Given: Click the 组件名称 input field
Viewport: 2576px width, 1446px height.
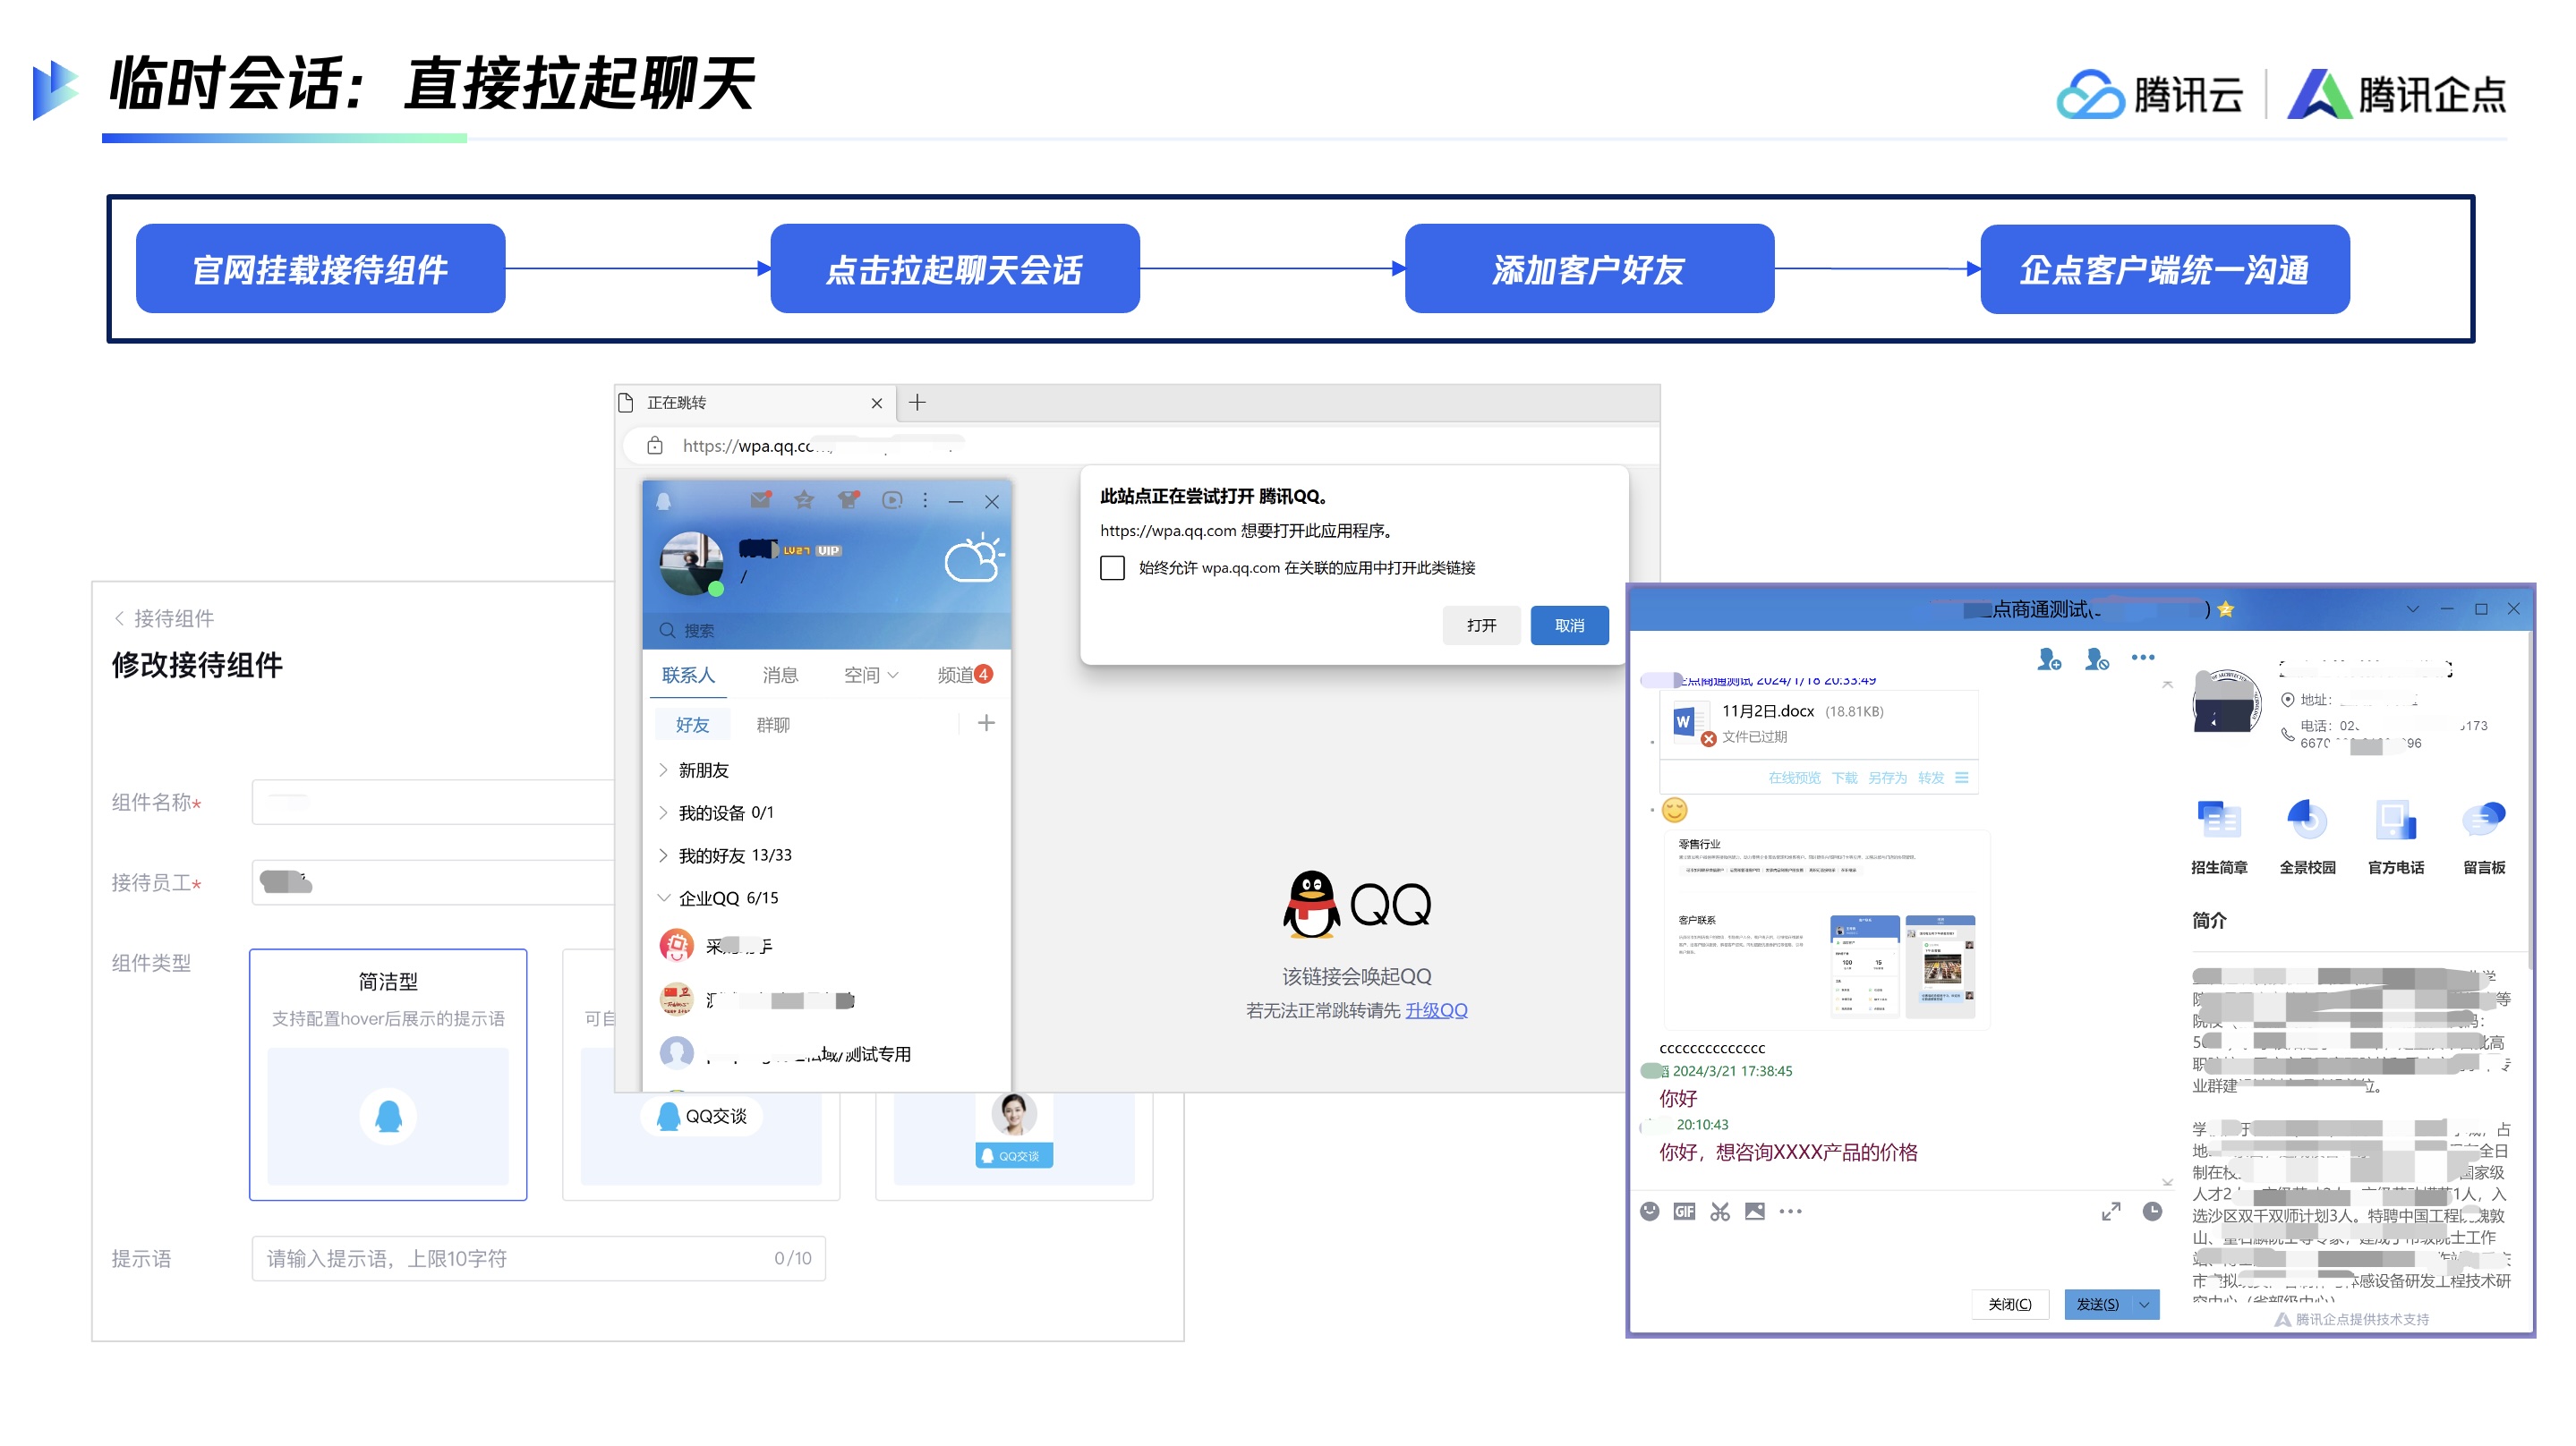Looking at the screenshot, I should tap(433, 802).
